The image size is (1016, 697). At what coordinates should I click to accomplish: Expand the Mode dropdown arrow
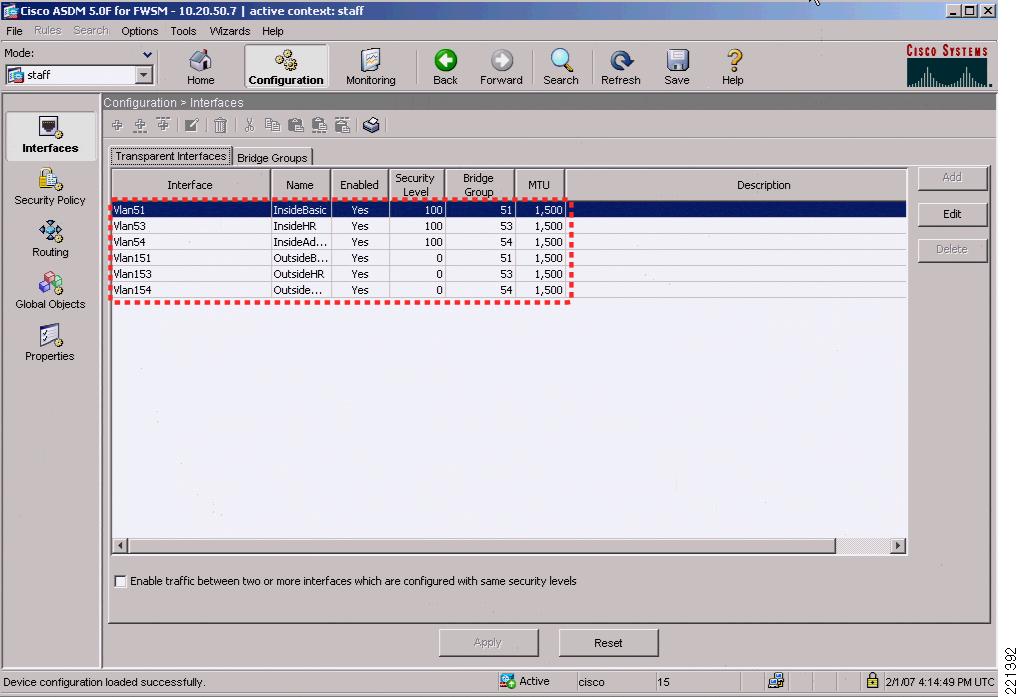click(x=147, y=54)
